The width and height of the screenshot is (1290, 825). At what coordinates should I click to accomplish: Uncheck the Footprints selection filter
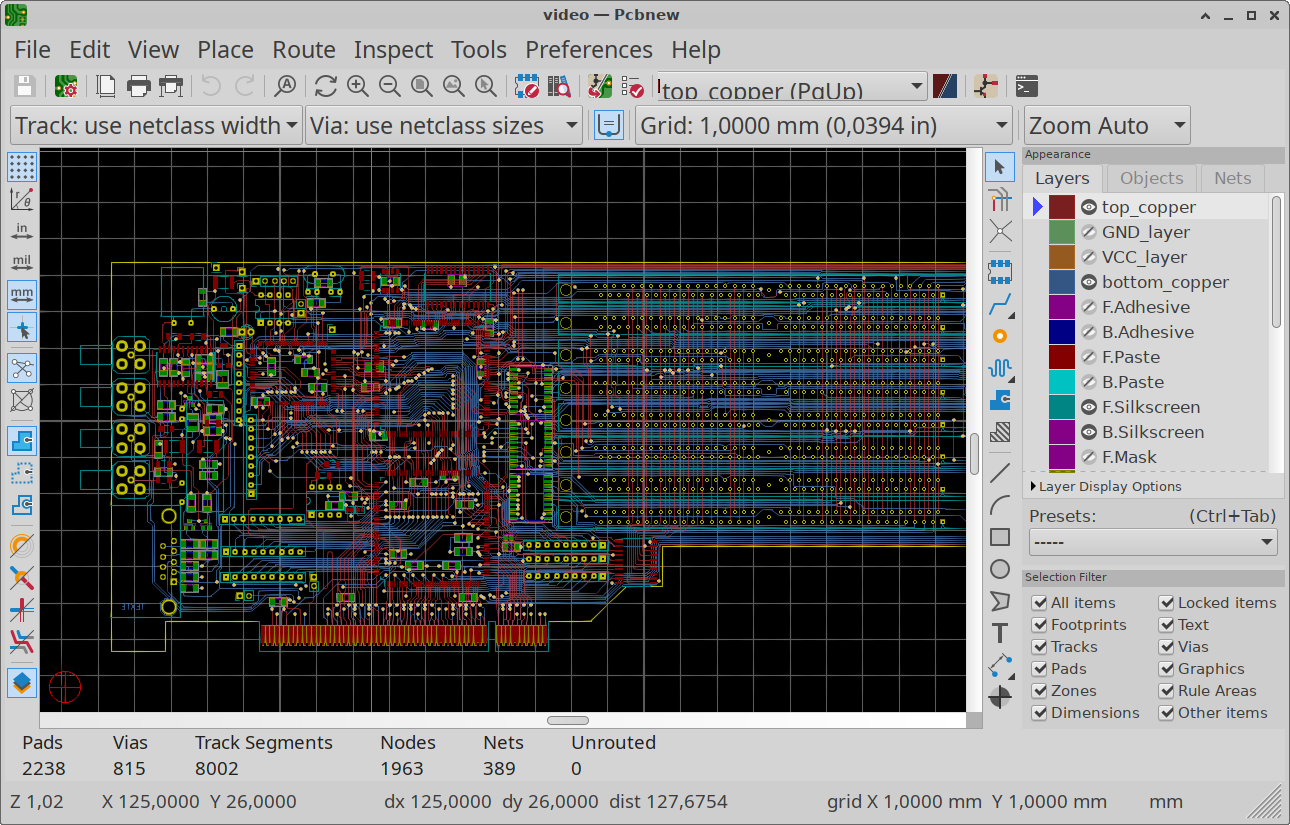click(1040, 625)
